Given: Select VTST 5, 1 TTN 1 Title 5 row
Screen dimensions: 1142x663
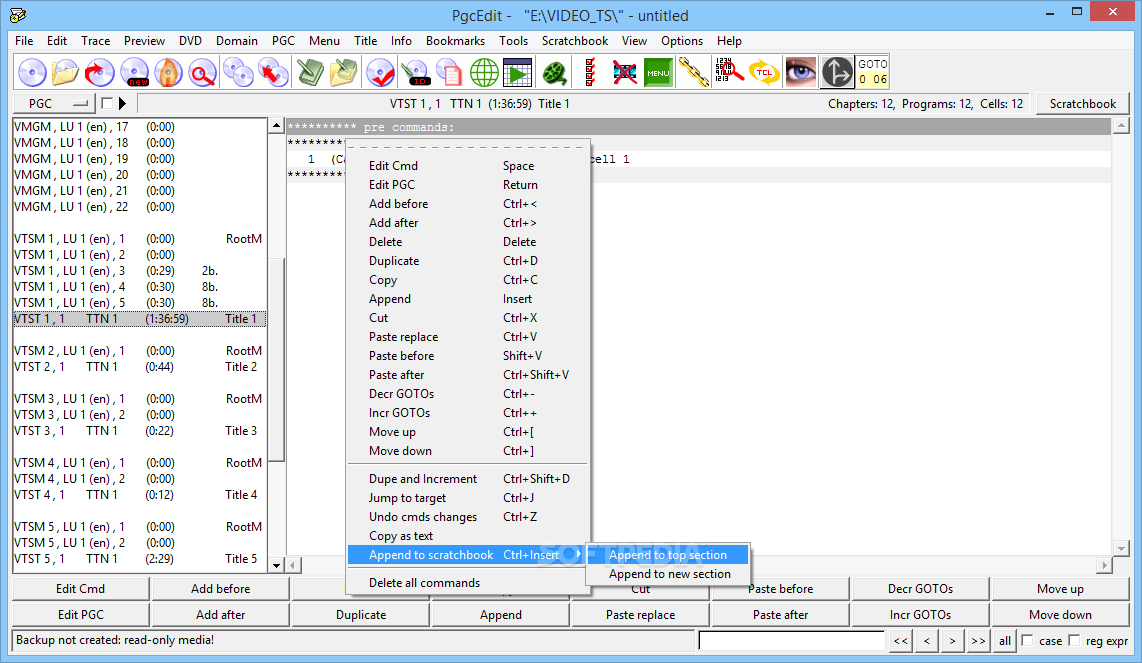Looking at the screenshot, I should (140, 559).
